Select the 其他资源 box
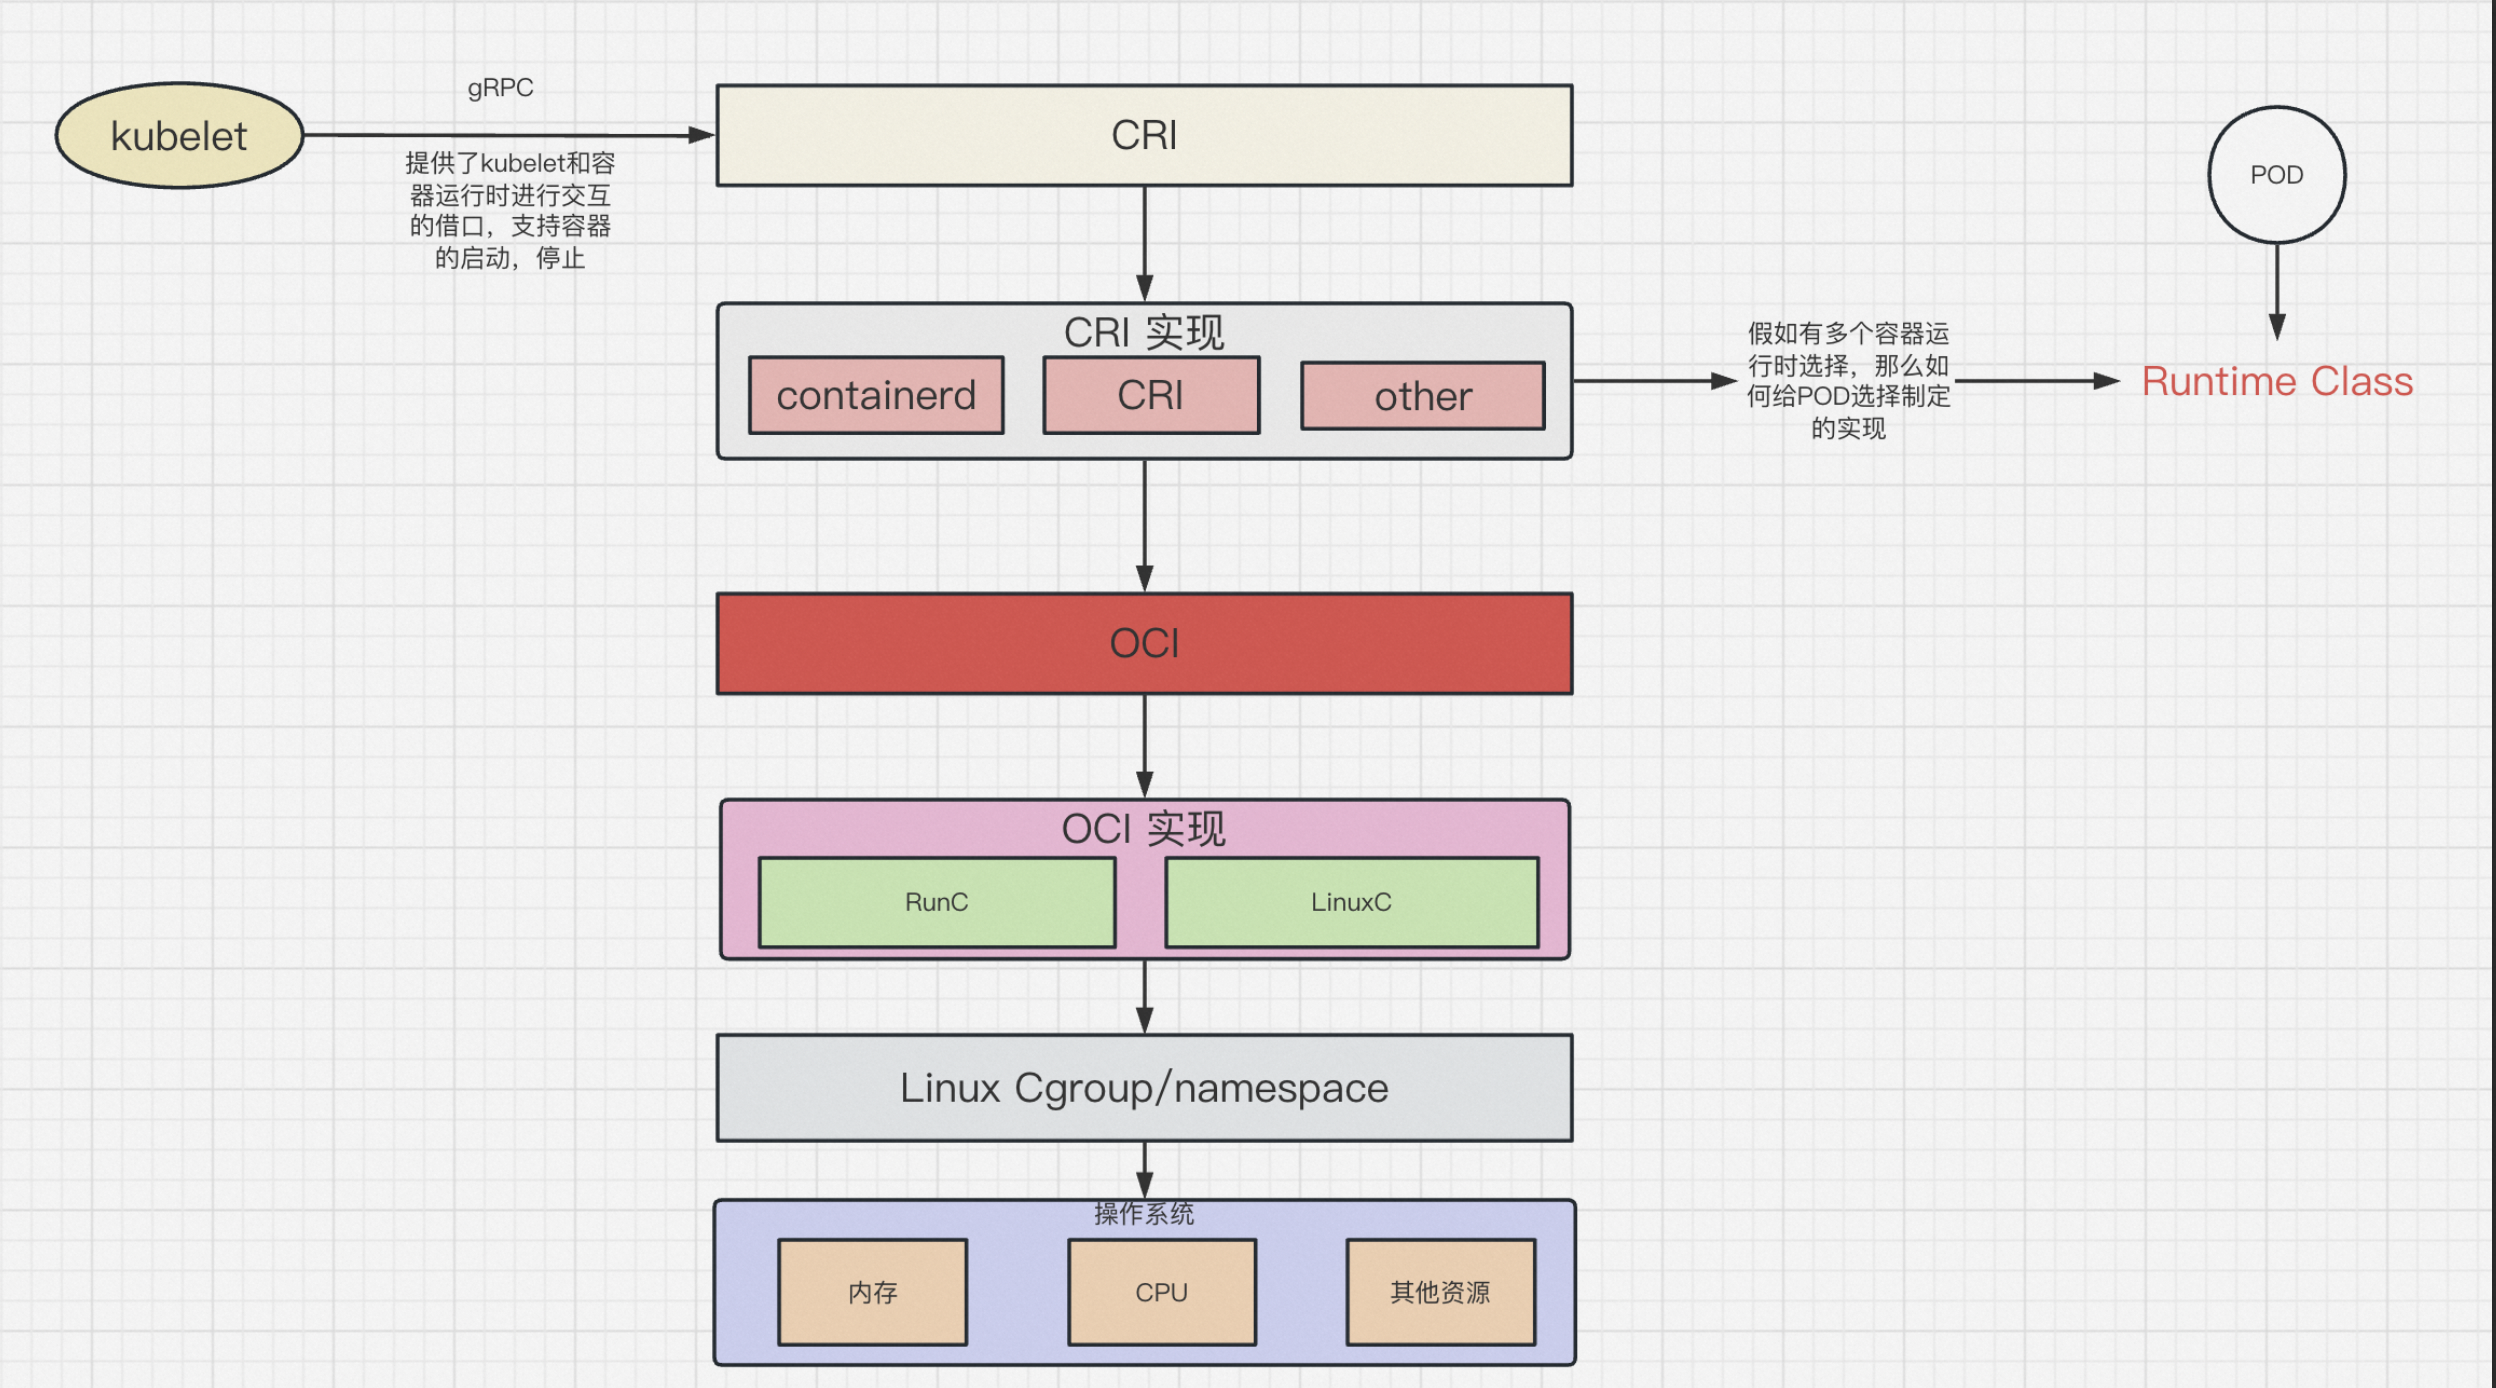The height and width of the screenshot is (1388, 2496). (1441, 1292)
